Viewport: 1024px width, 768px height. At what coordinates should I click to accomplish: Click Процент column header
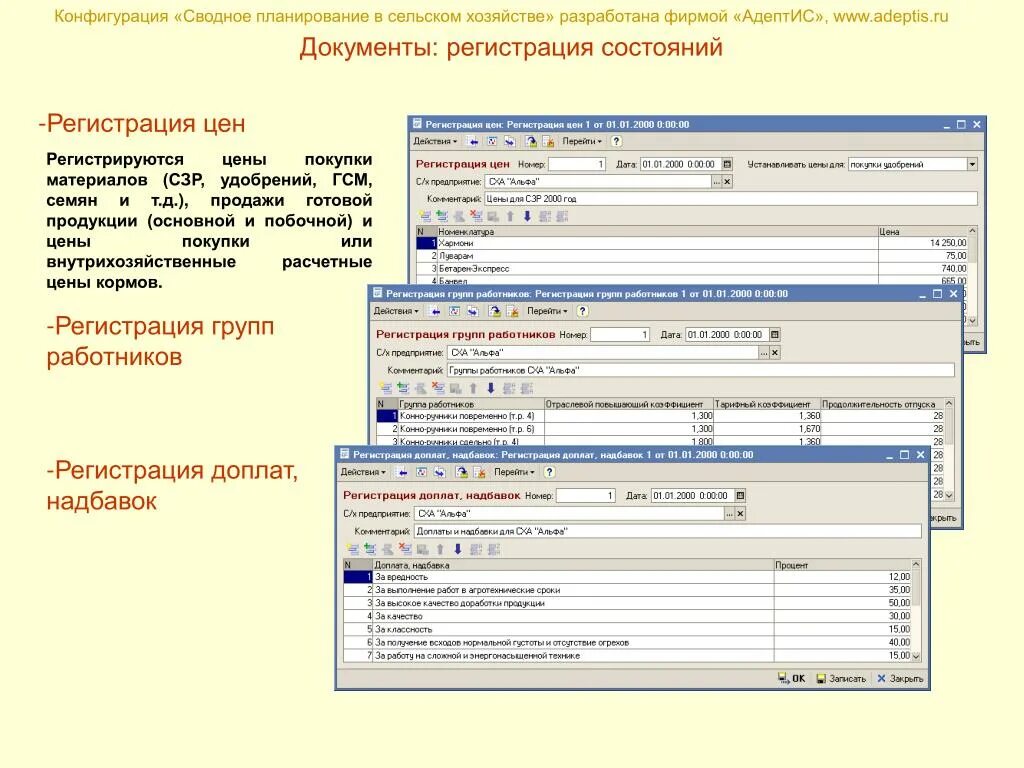click(x=842, y=565)
